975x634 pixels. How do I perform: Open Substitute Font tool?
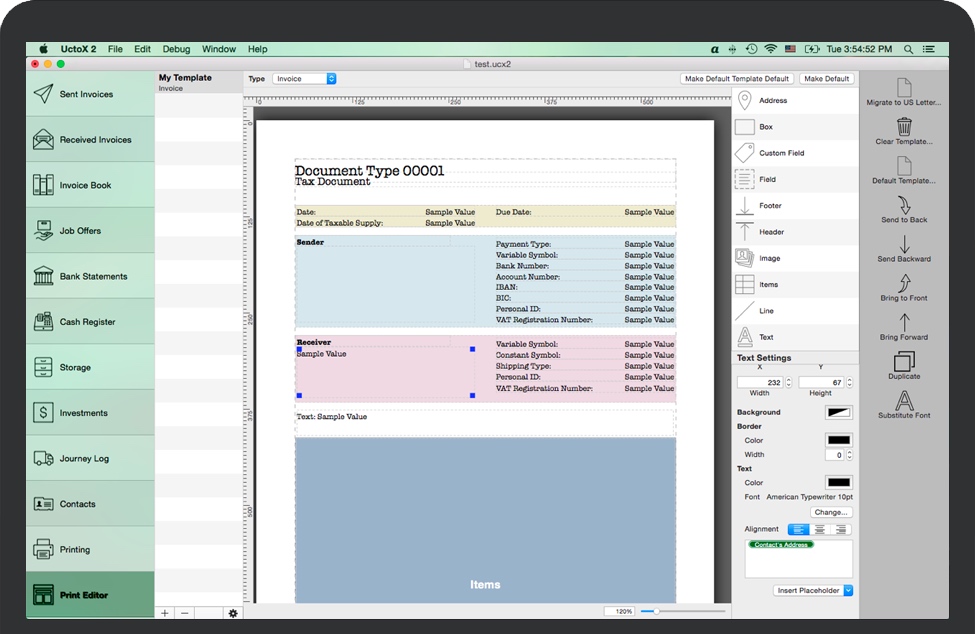(904, 401)
